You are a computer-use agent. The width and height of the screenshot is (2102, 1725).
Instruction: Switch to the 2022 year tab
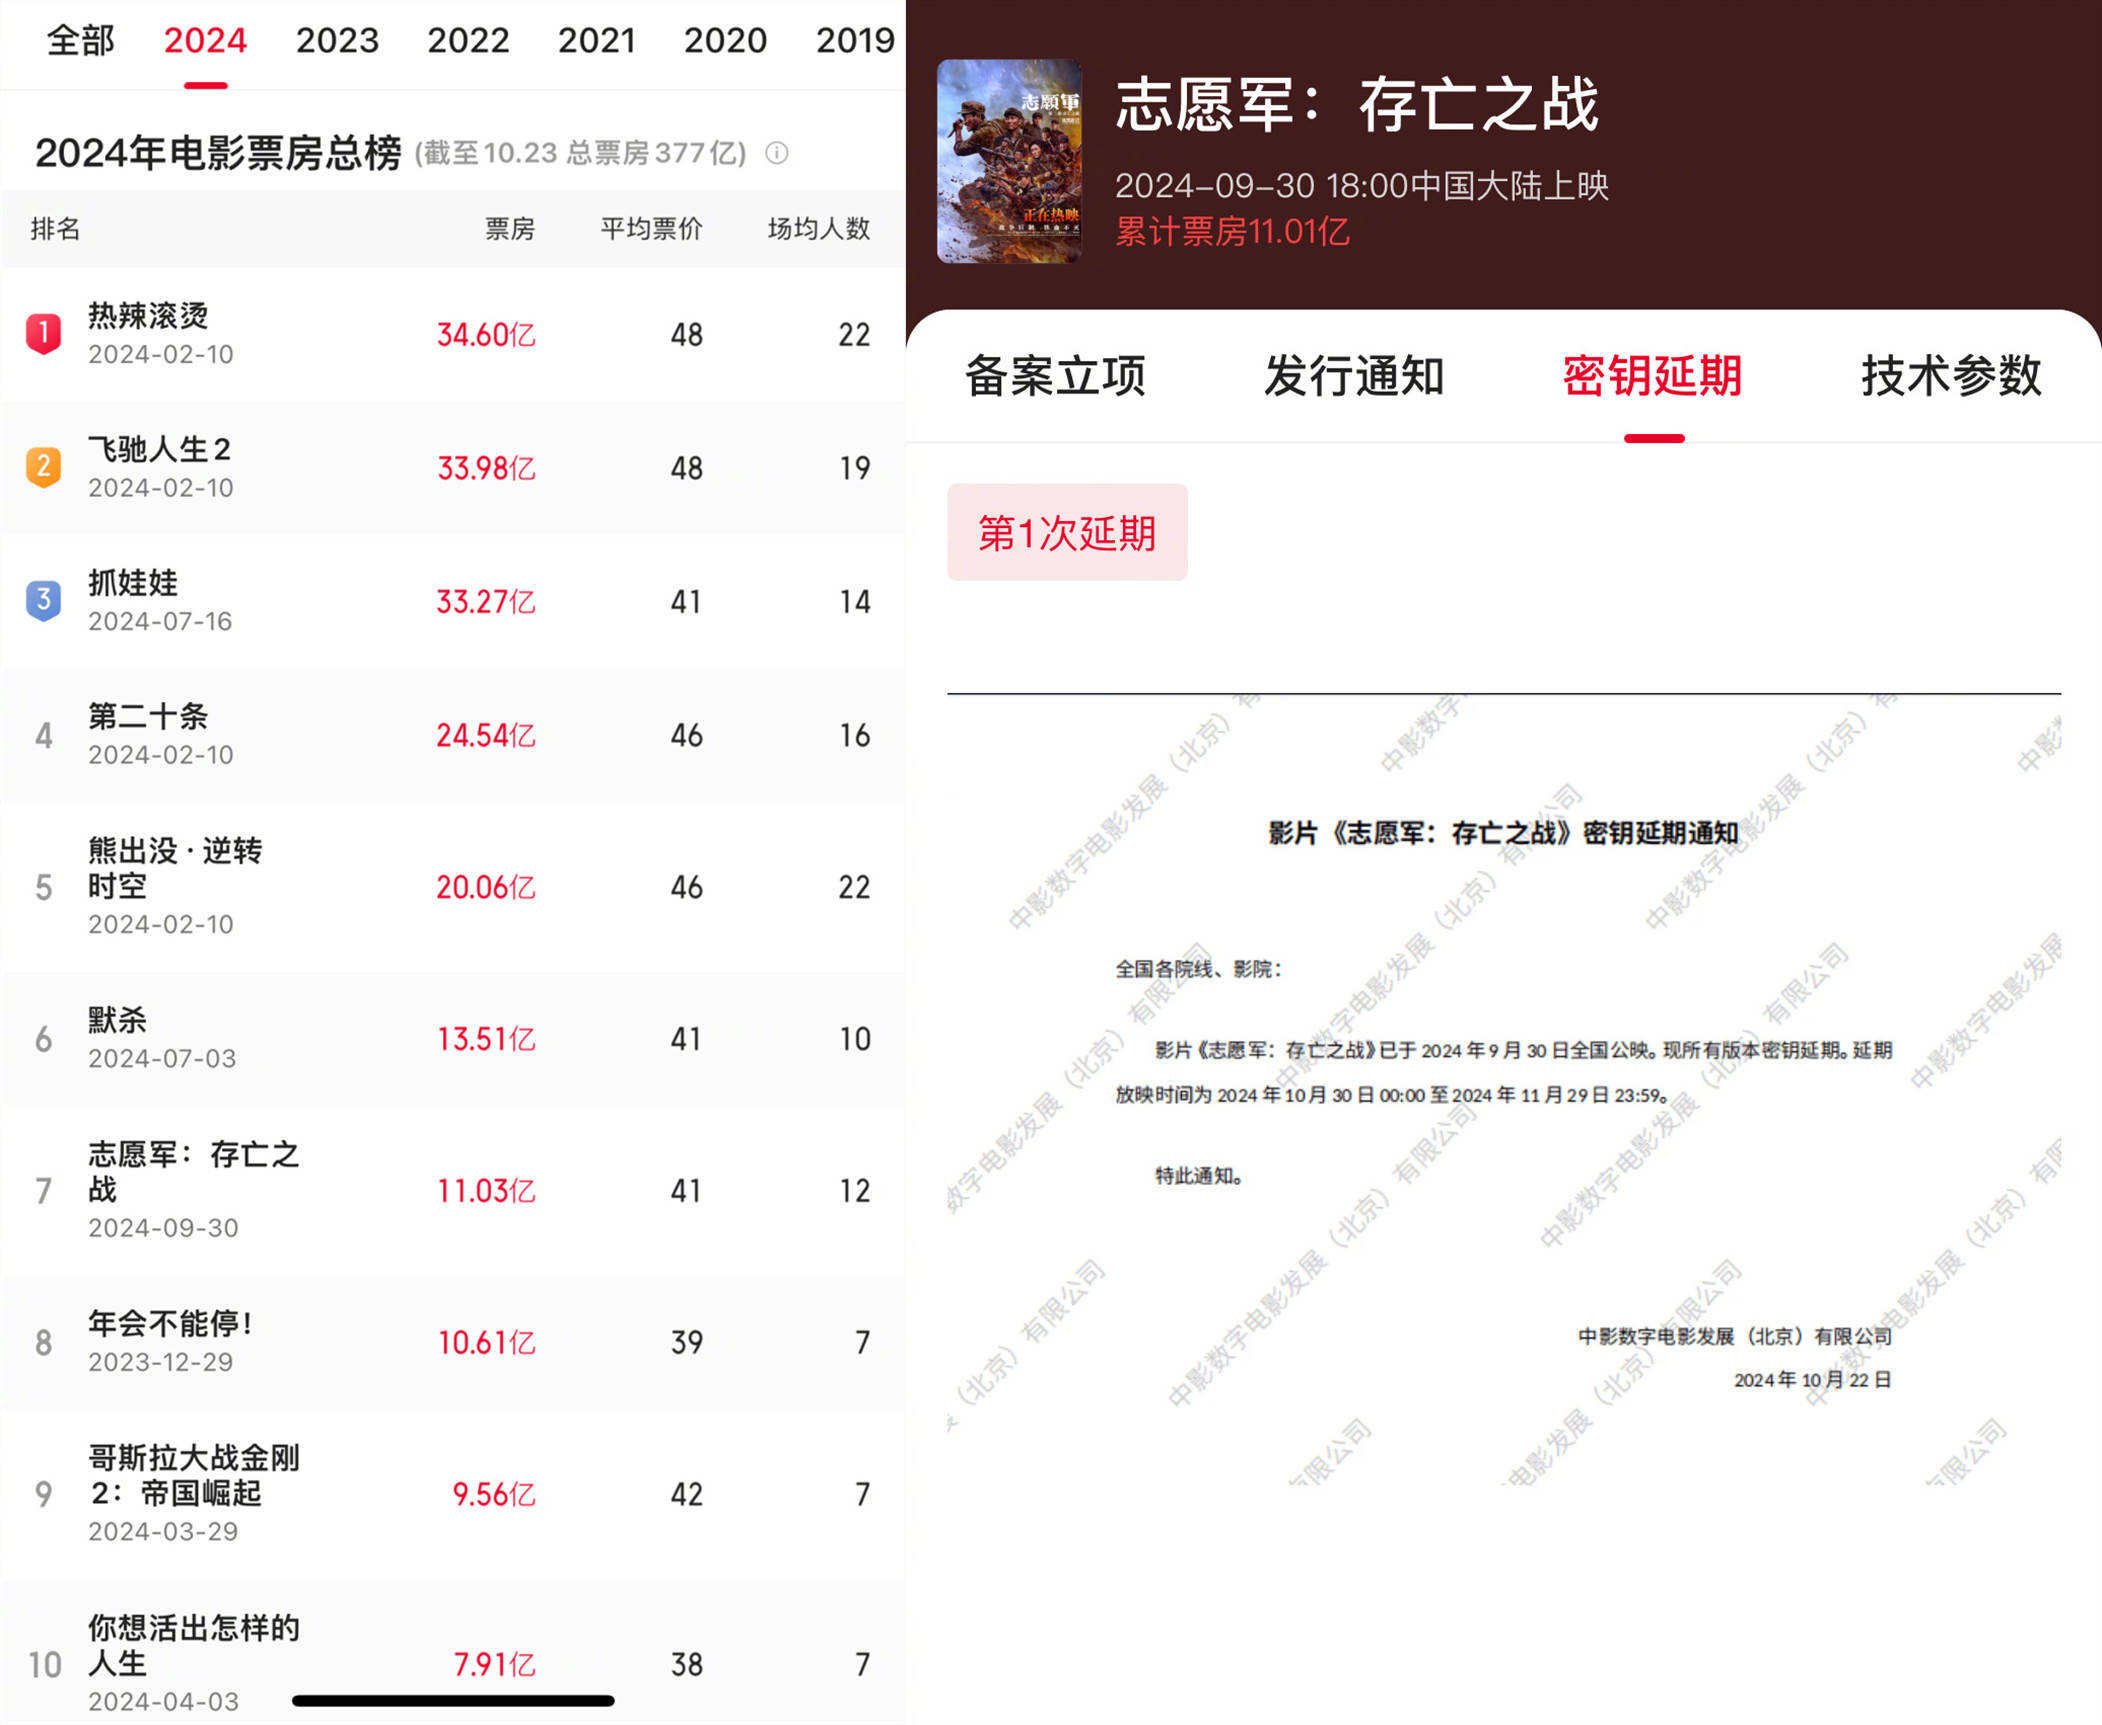click(468, 40)
